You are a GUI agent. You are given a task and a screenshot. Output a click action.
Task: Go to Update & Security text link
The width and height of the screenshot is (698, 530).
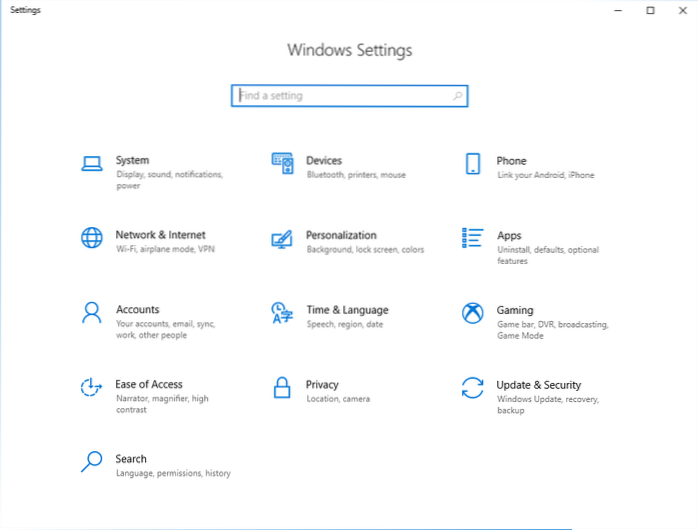point(538,385)
